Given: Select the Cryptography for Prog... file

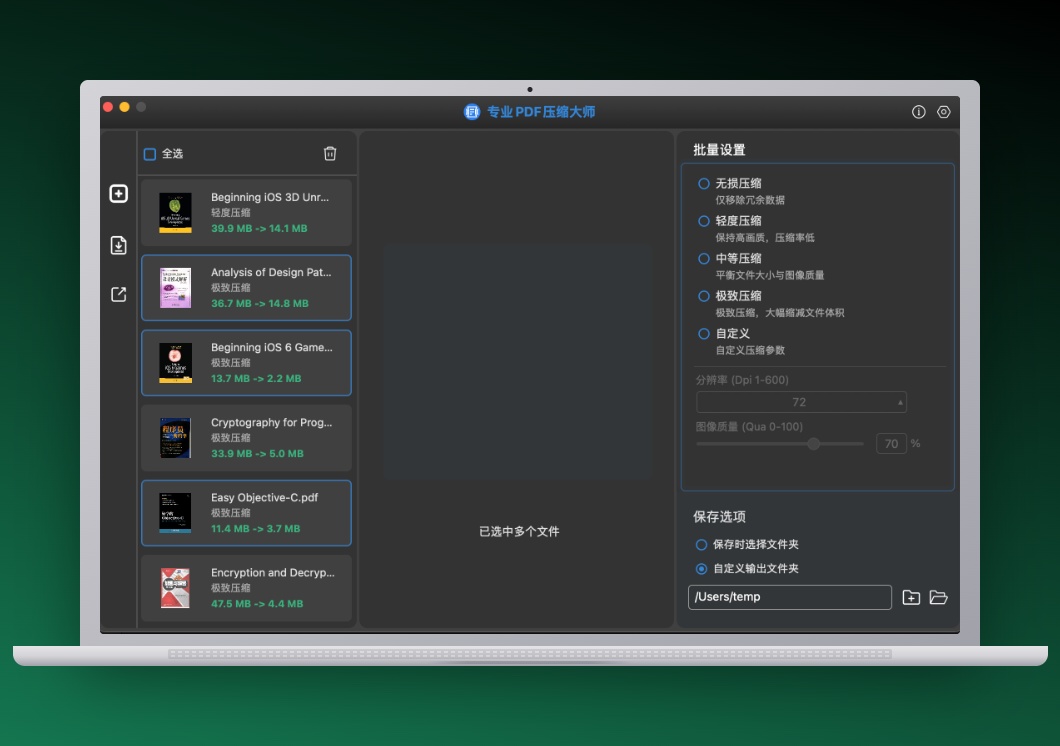Looking at the screenshot, I should [246, 438].
